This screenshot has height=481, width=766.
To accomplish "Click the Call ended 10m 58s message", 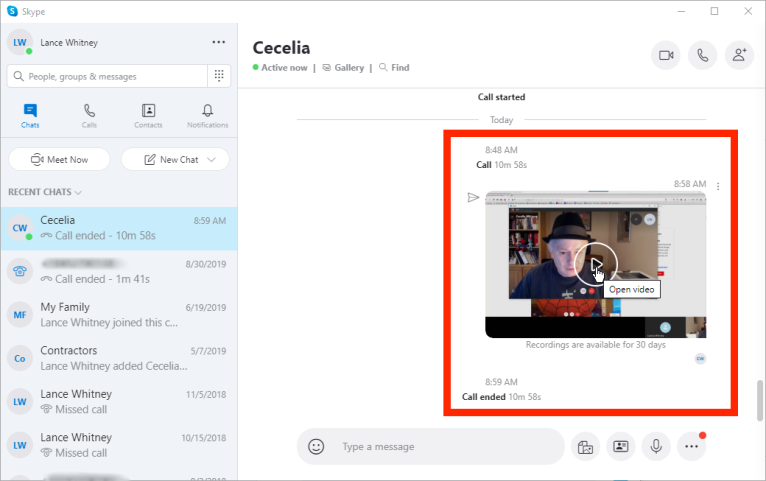I will pos(501,397).
